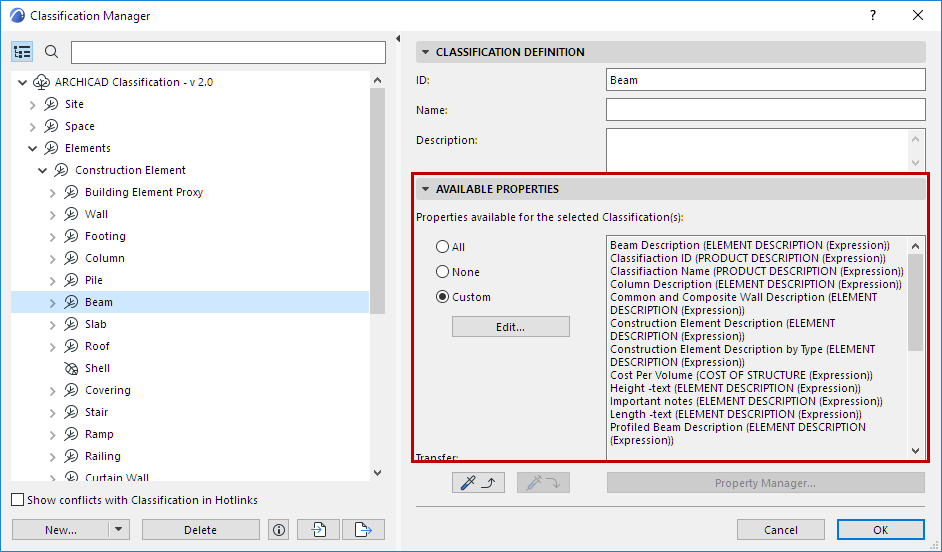Expand the Site tree node

tap(32, 105)
